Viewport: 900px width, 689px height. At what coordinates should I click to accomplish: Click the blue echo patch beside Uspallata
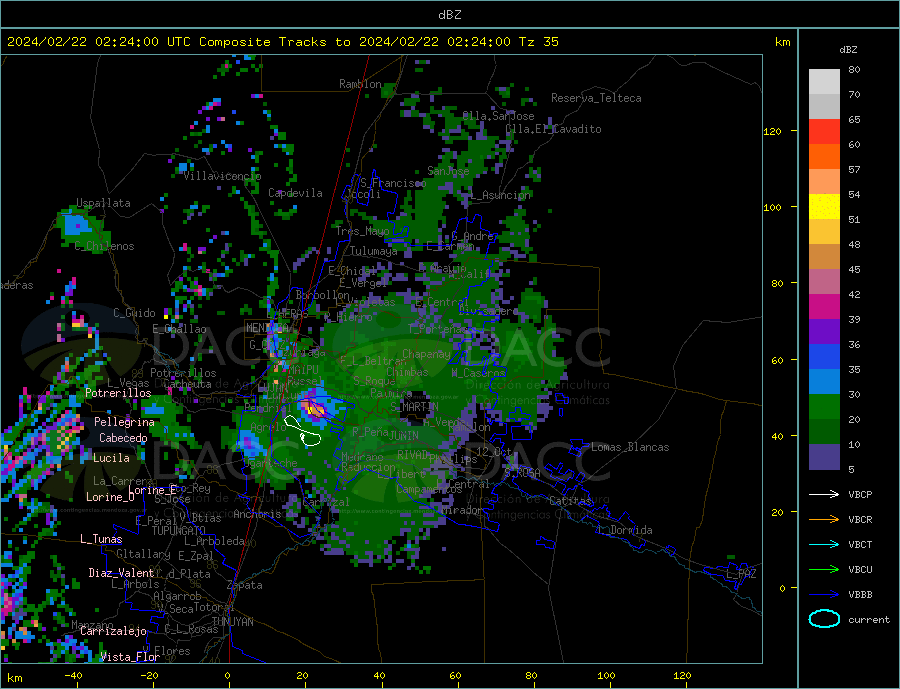click(x=76, y=224)
